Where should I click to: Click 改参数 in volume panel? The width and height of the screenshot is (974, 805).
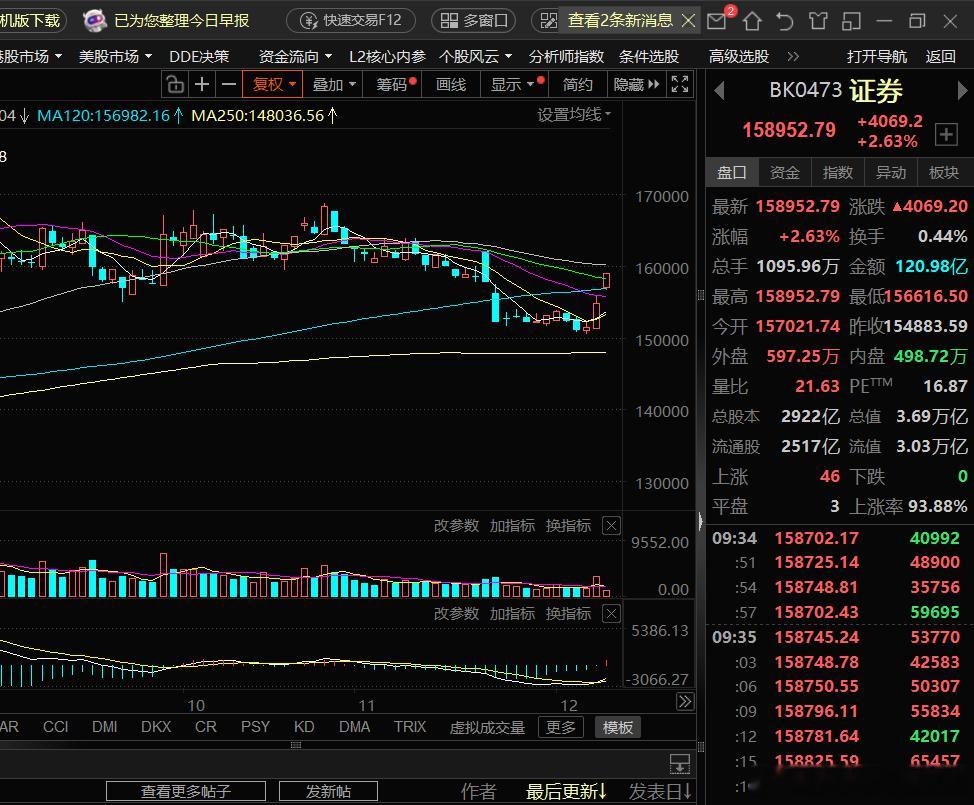point(456,525)
